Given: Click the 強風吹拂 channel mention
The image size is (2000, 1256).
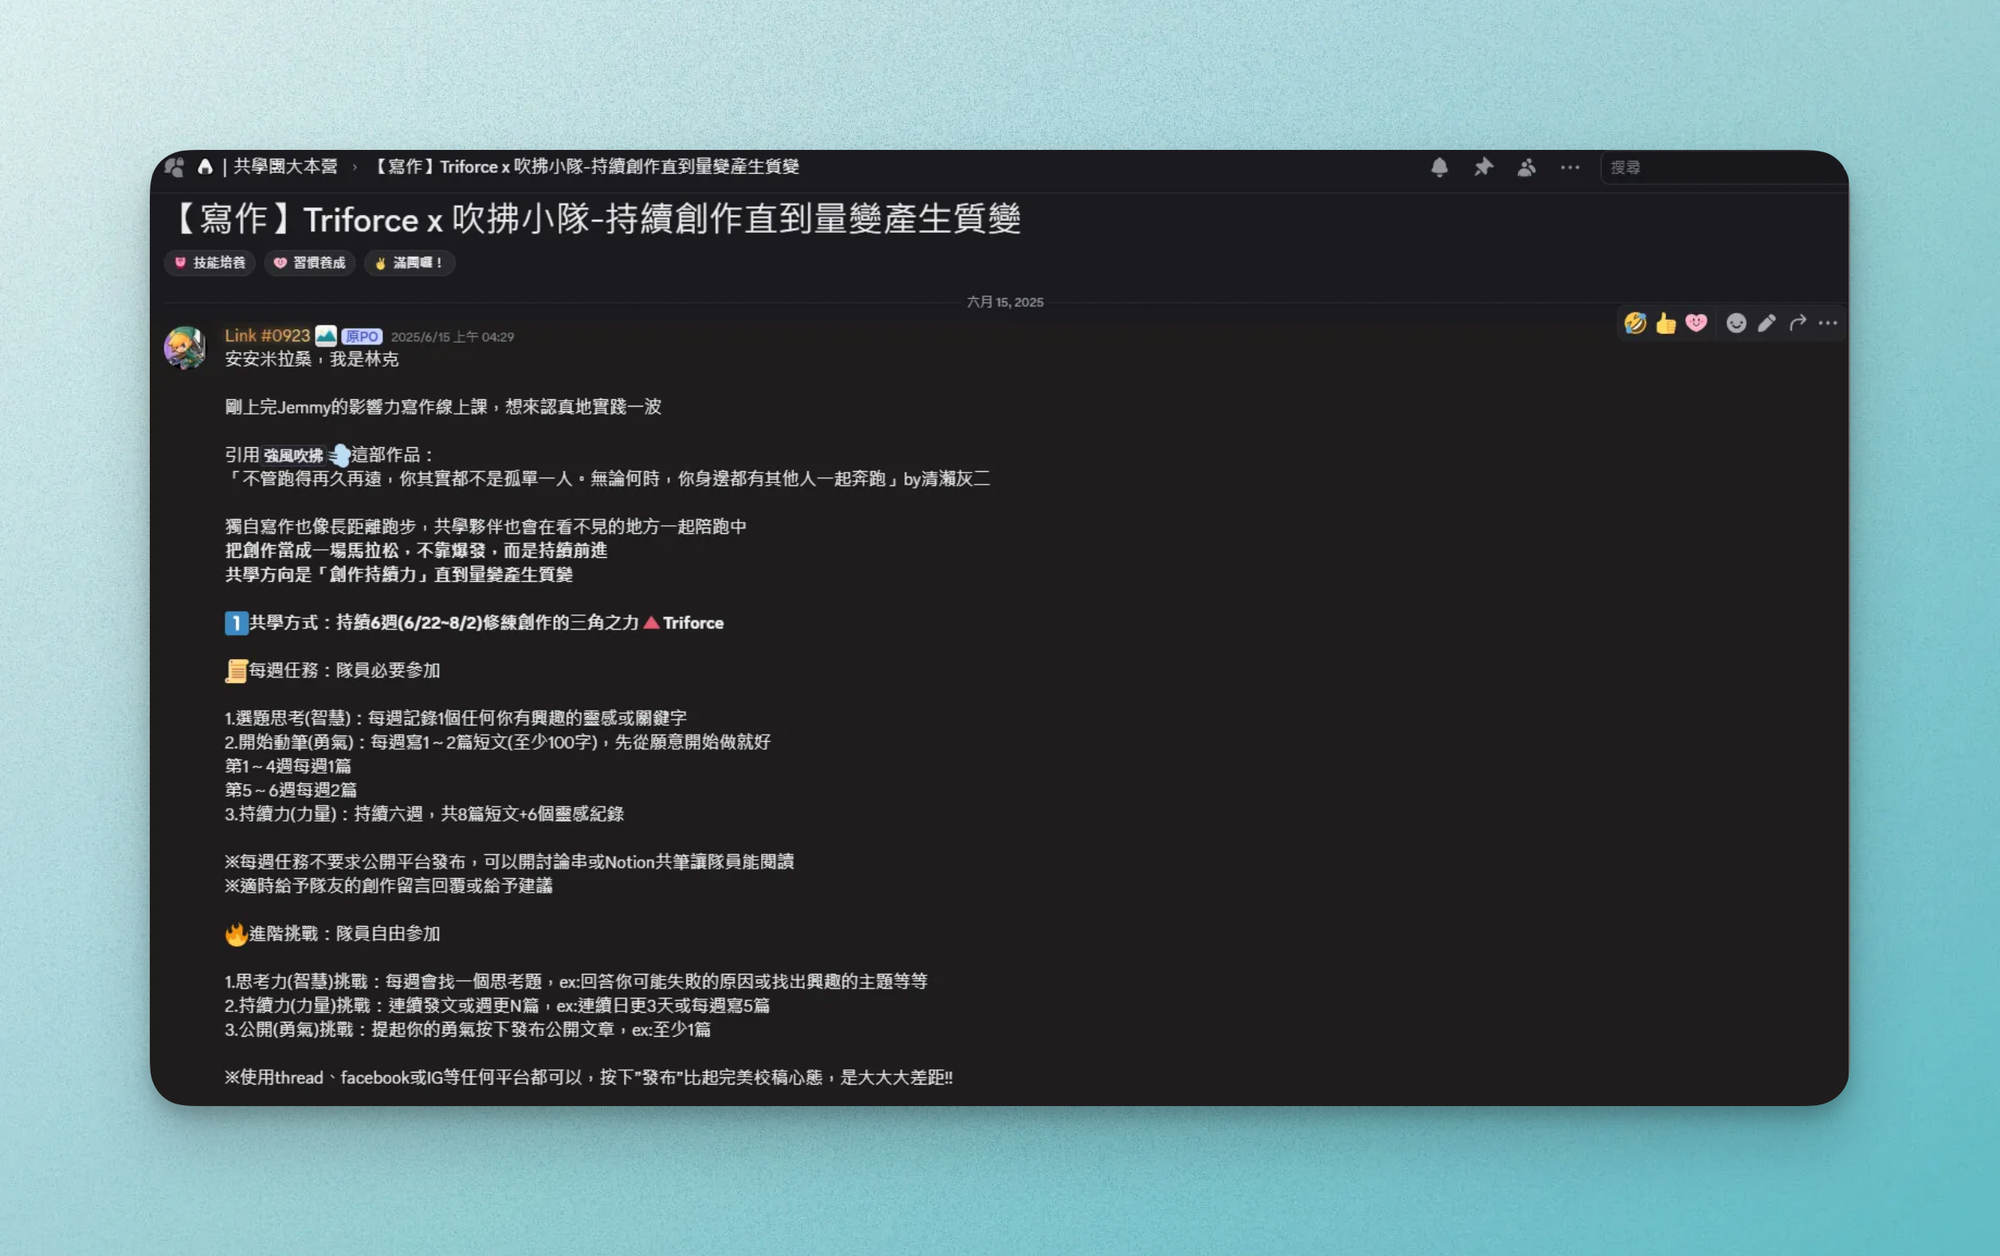Looking at the screenshot, I should coord(293,455).
